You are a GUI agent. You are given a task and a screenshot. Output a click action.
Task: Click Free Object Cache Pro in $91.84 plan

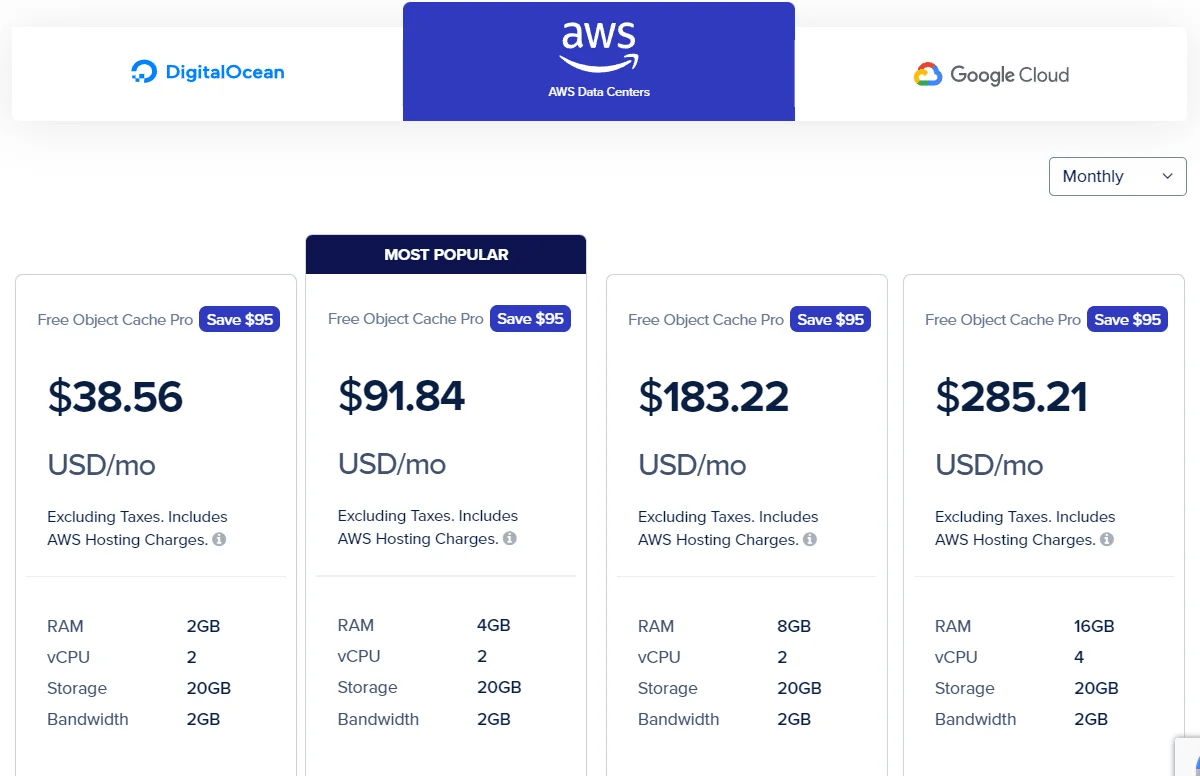[x=406, y=319]
